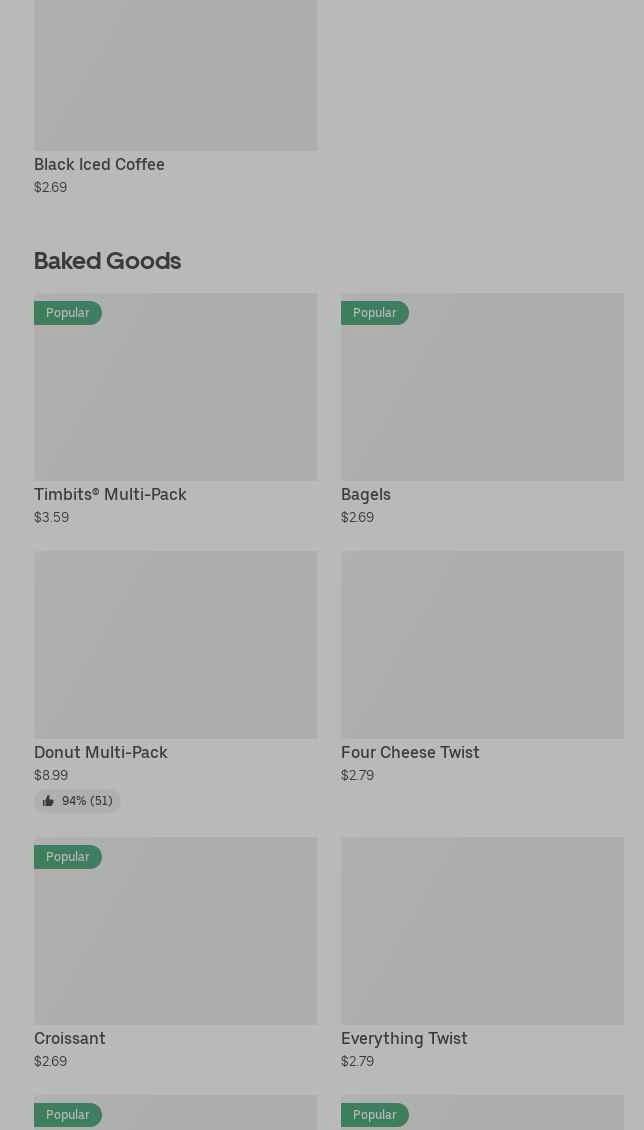Click the Baked Goods section heading
The image size is (644, 1130).
pos(107,261)
